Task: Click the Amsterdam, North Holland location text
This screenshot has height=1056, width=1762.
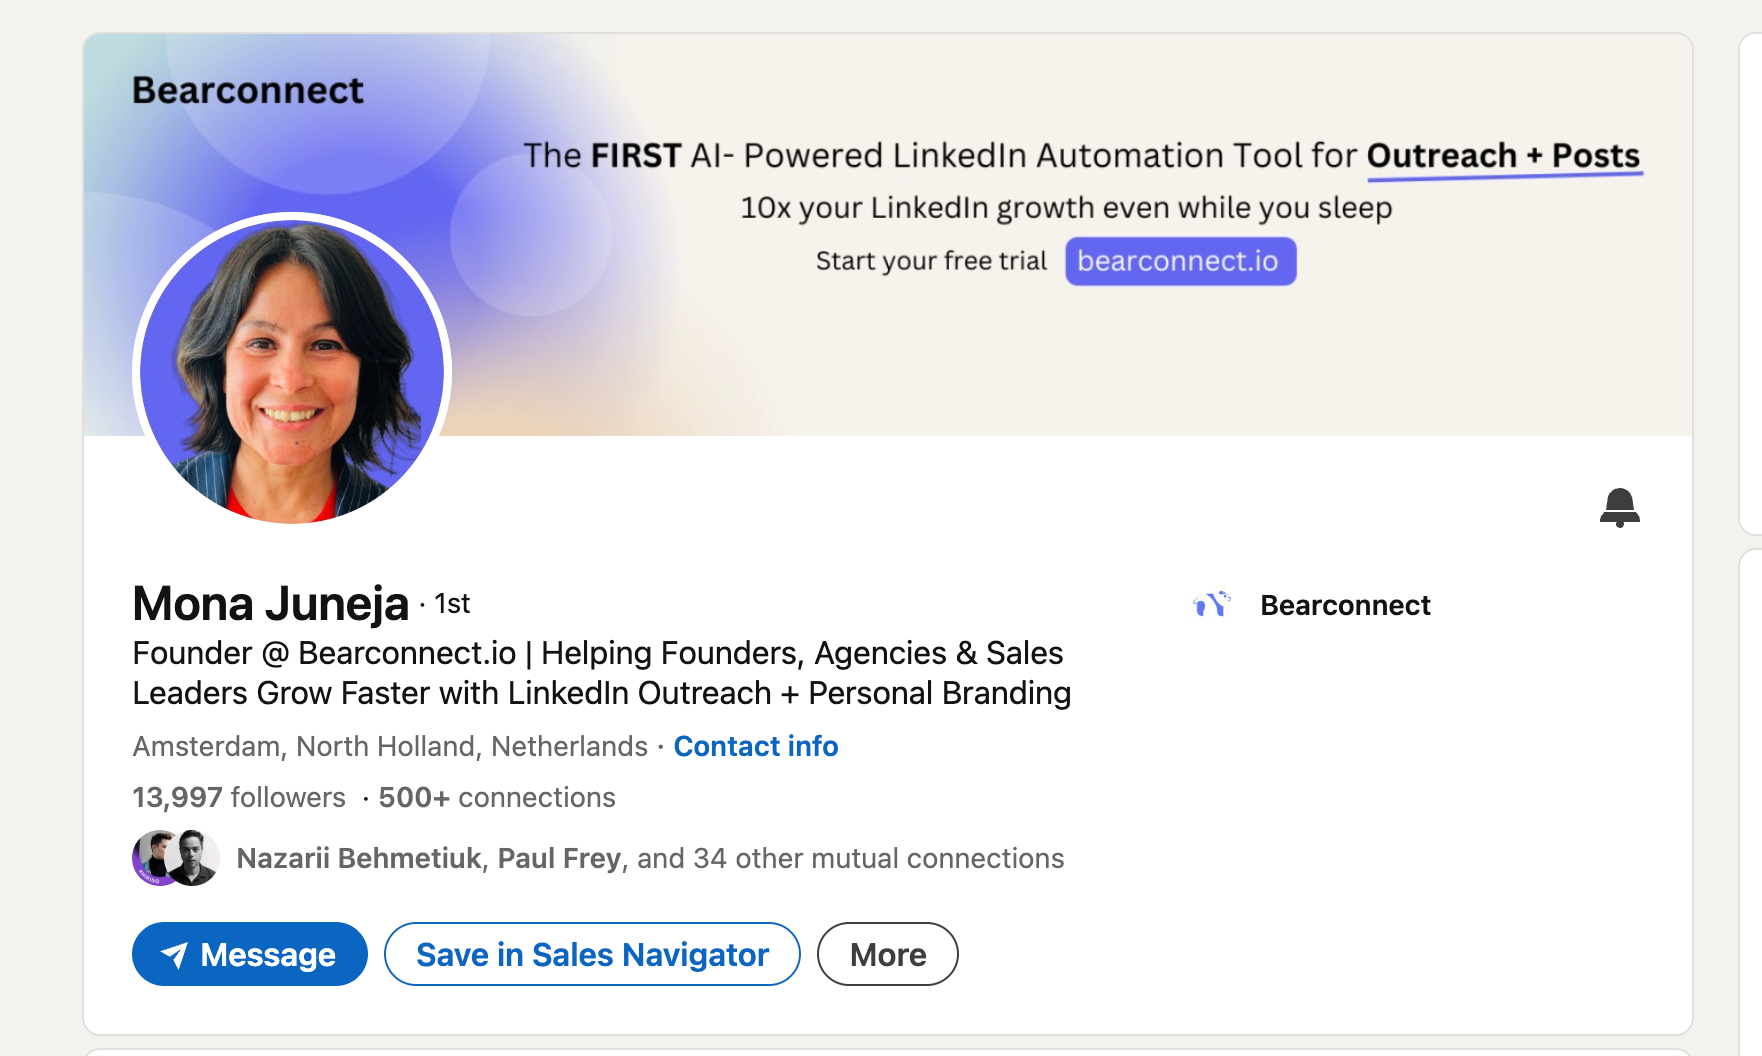Action: coord(390,746)
